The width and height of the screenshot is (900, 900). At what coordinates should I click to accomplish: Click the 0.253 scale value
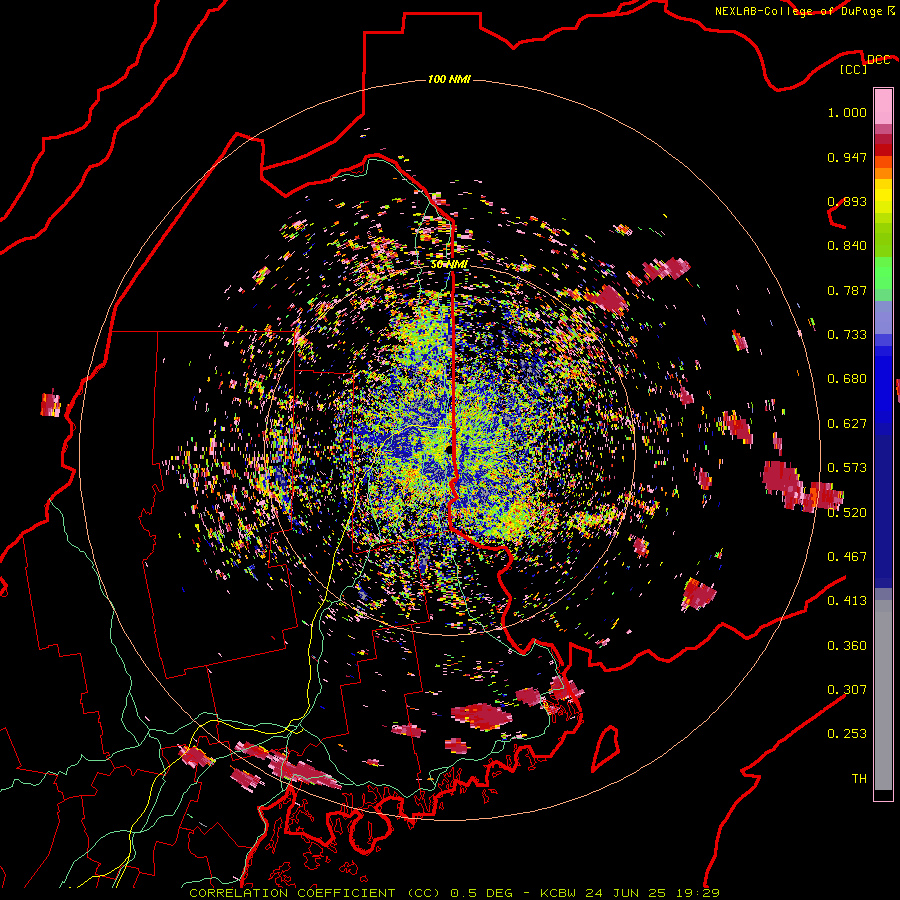point(847,734)
